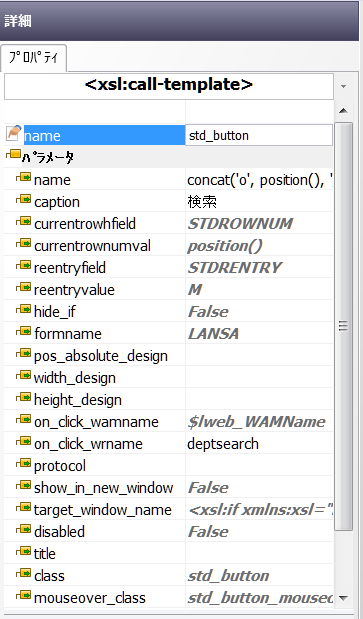Image resolution: width=363 pixels, height=619 pixels.
Task: Select the target_window_name parameter row
Action: coord(169,510)
